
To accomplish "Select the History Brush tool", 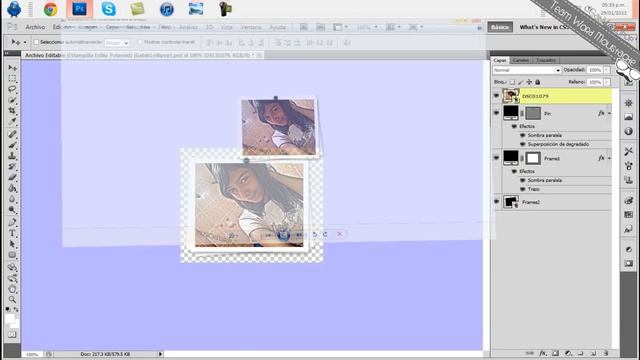I will 13,167.
